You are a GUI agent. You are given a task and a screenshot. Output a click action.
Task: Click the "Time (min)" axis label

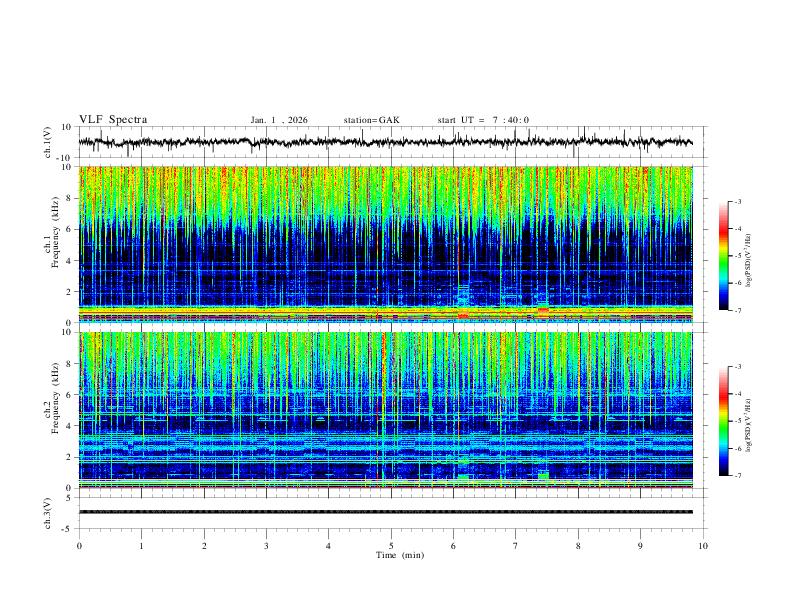400,555
